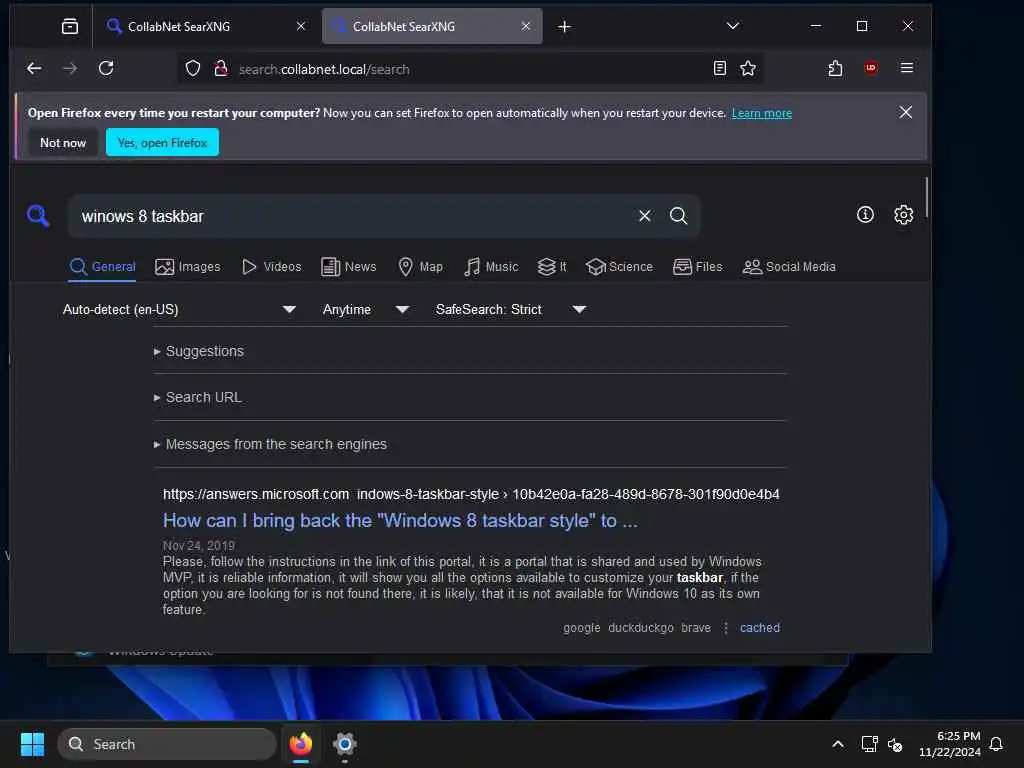Screen dimensions: 1024x768
Task: Click the Windows taskbar Search box
Action: 167,744
